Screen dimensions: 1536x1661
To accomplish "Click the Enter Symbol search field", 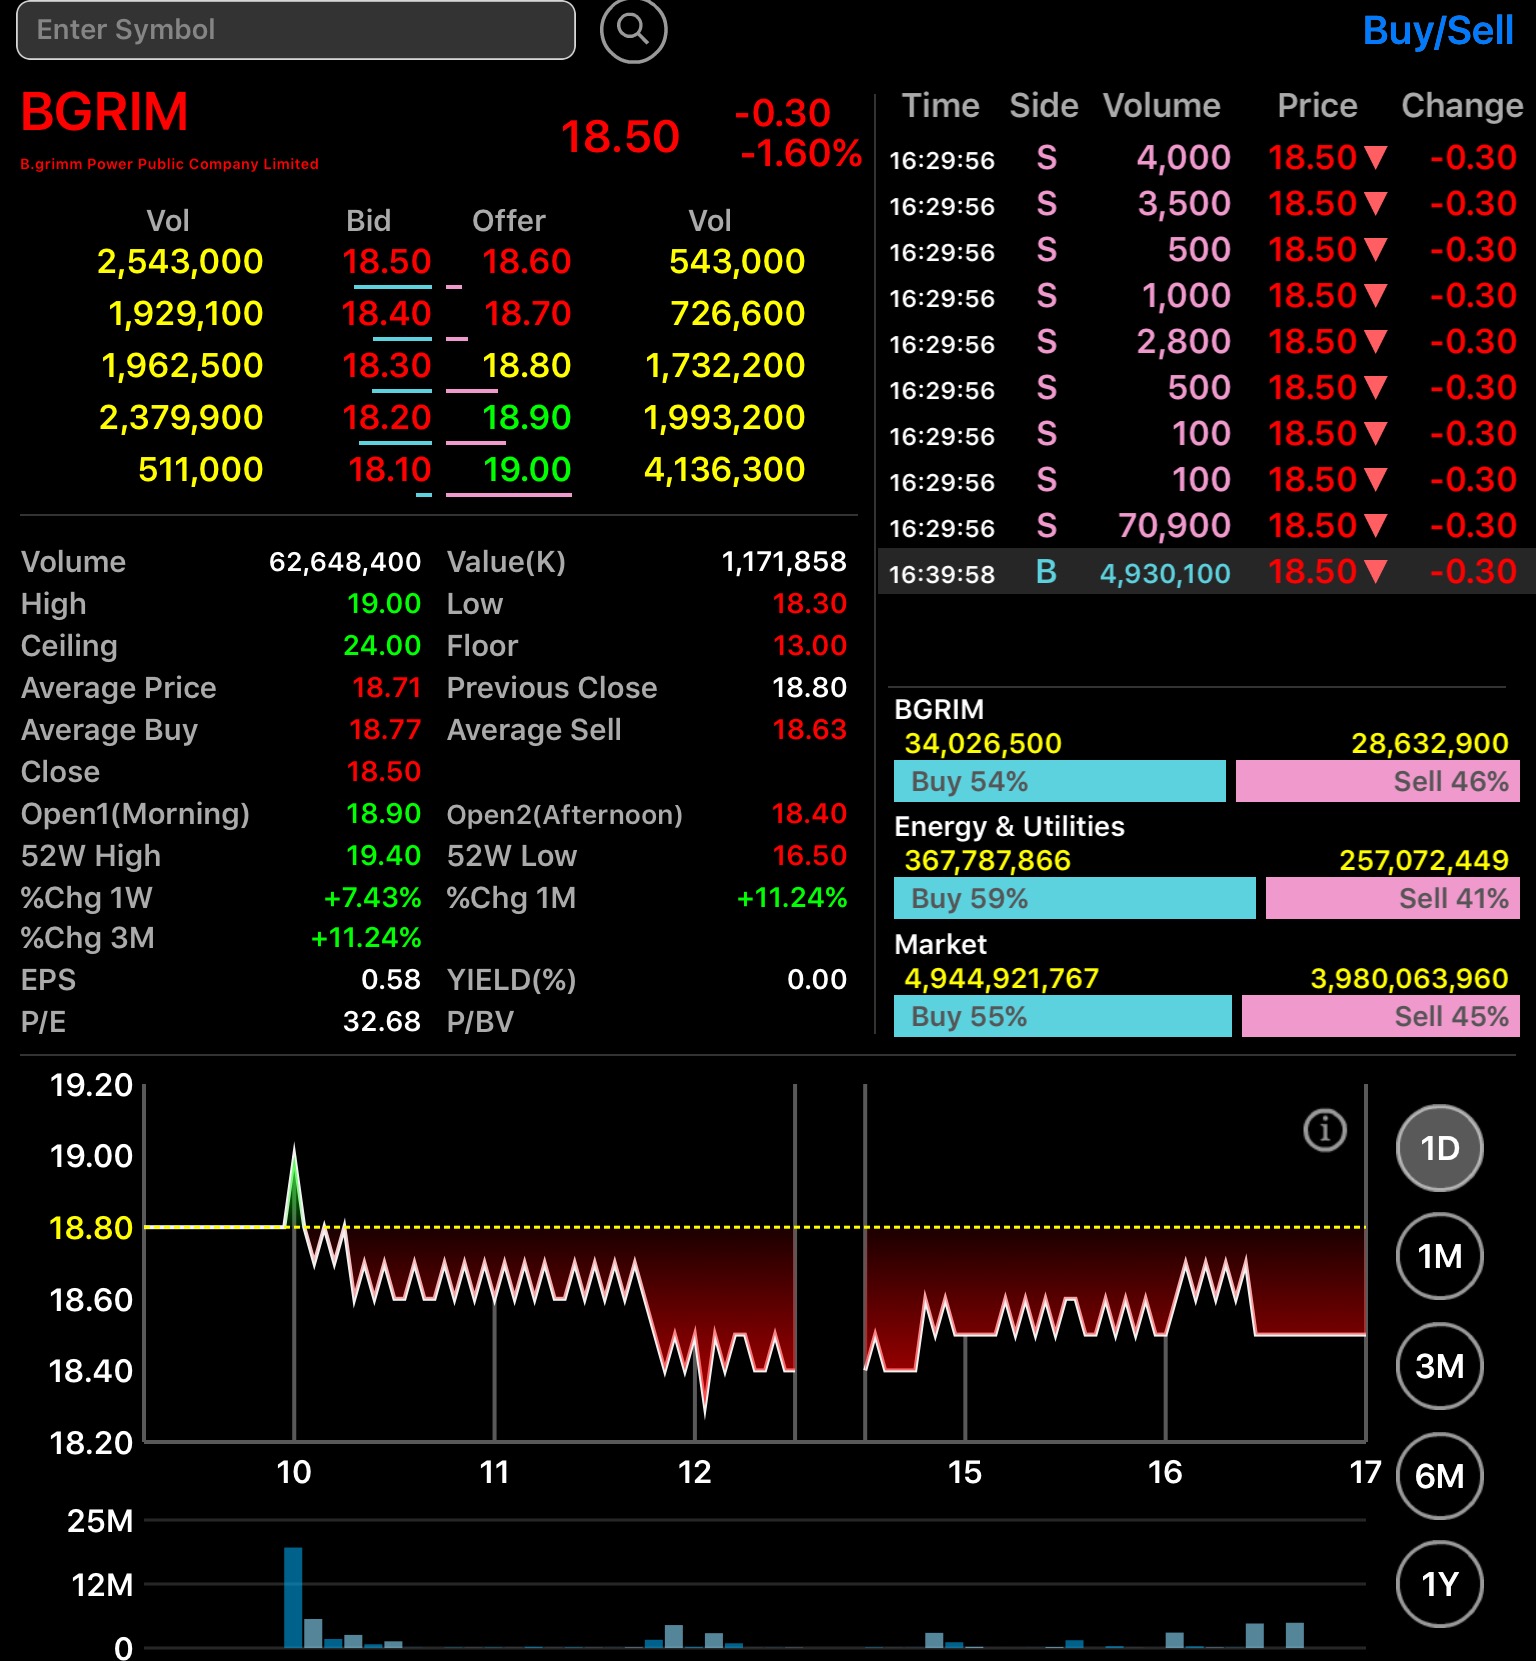I will (x=296, y=30).
